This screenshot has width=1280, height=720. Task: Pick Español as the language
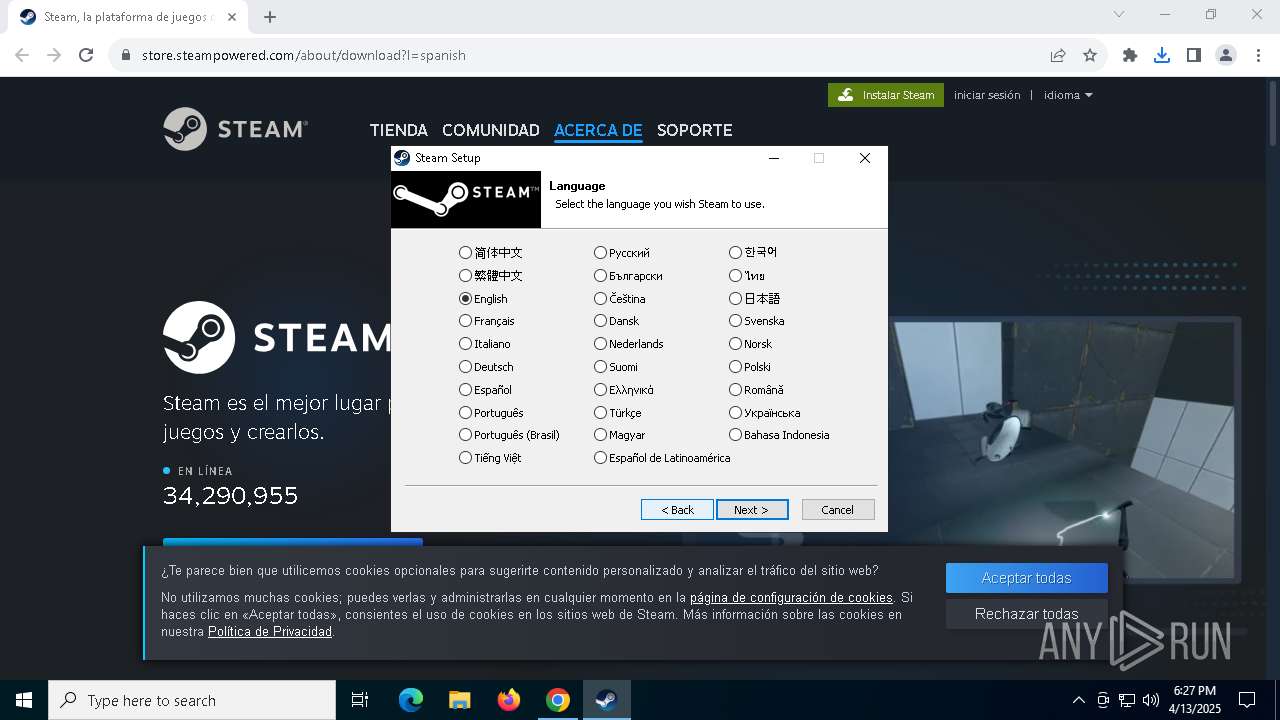(486, 390)
